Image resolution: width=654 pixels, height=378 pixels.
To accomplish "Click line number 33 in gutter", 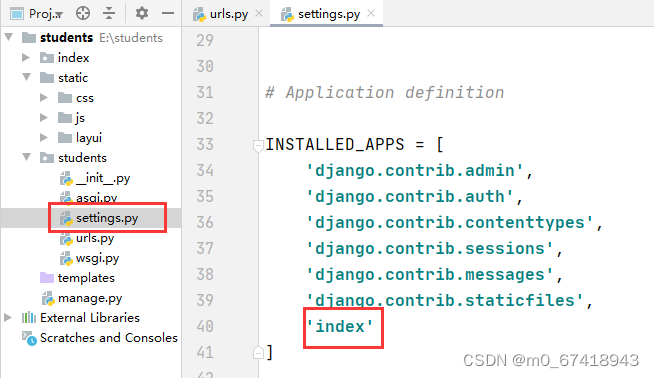I will click(205, 144).
